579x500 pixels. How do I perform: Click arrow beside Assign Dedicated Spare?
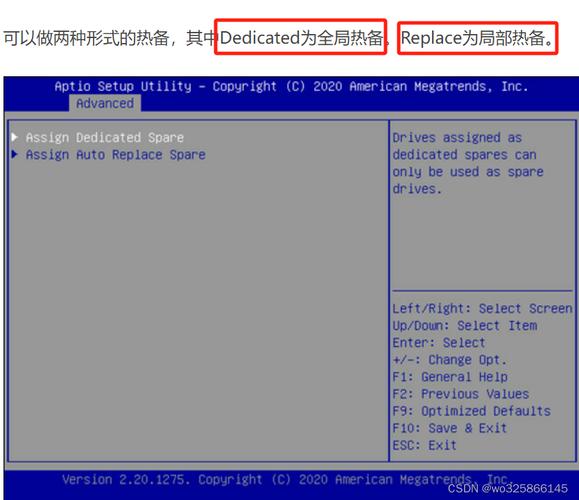15,137
